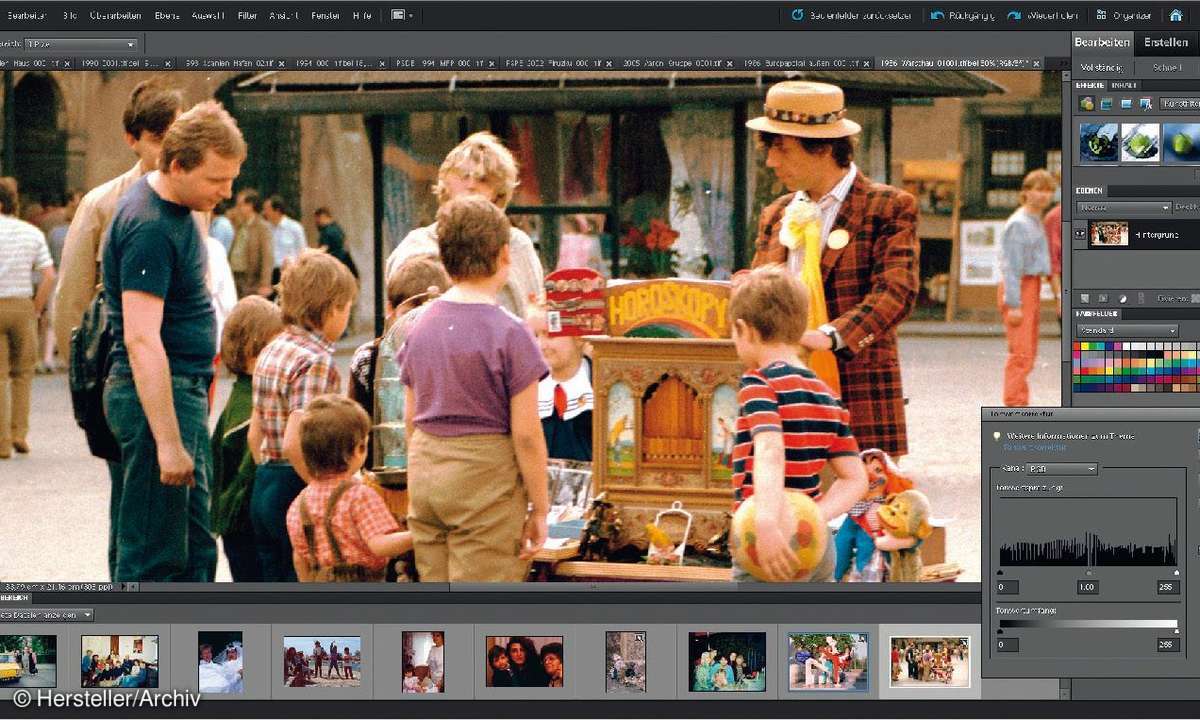Screen dimensions: 1200x720
Task: Select the Vollständig edit mode
Action: click(x=1102, y=67)
